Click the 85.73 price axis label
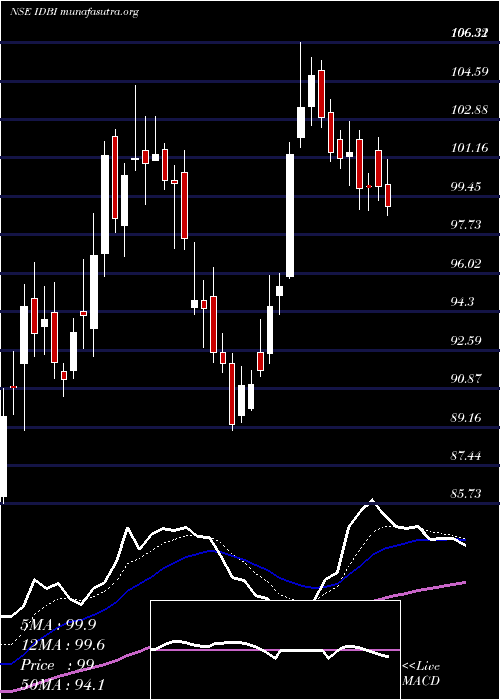Image resolution: width=500 pixels, height=700 pixels. tap(466, 494)
